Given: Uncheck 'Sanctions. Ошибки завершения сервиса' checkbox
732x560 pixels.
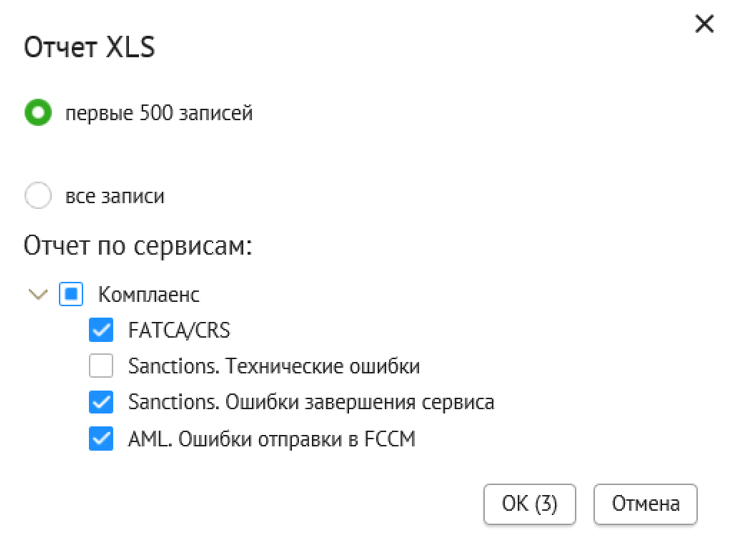Looking at the screenshot, I should 101,402.
